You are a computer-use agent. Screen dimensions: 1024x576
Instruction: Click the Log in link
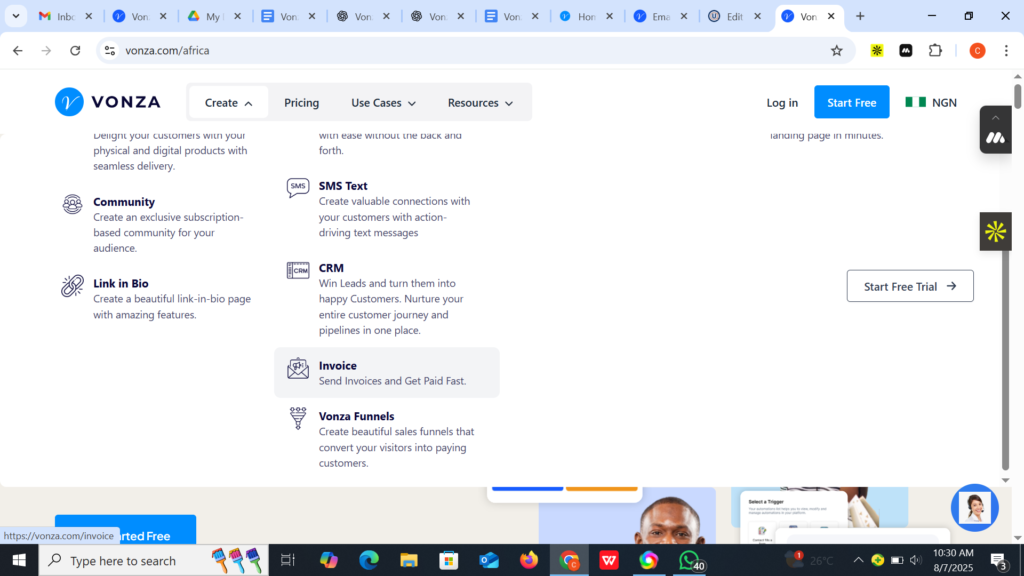coord(782,103)
